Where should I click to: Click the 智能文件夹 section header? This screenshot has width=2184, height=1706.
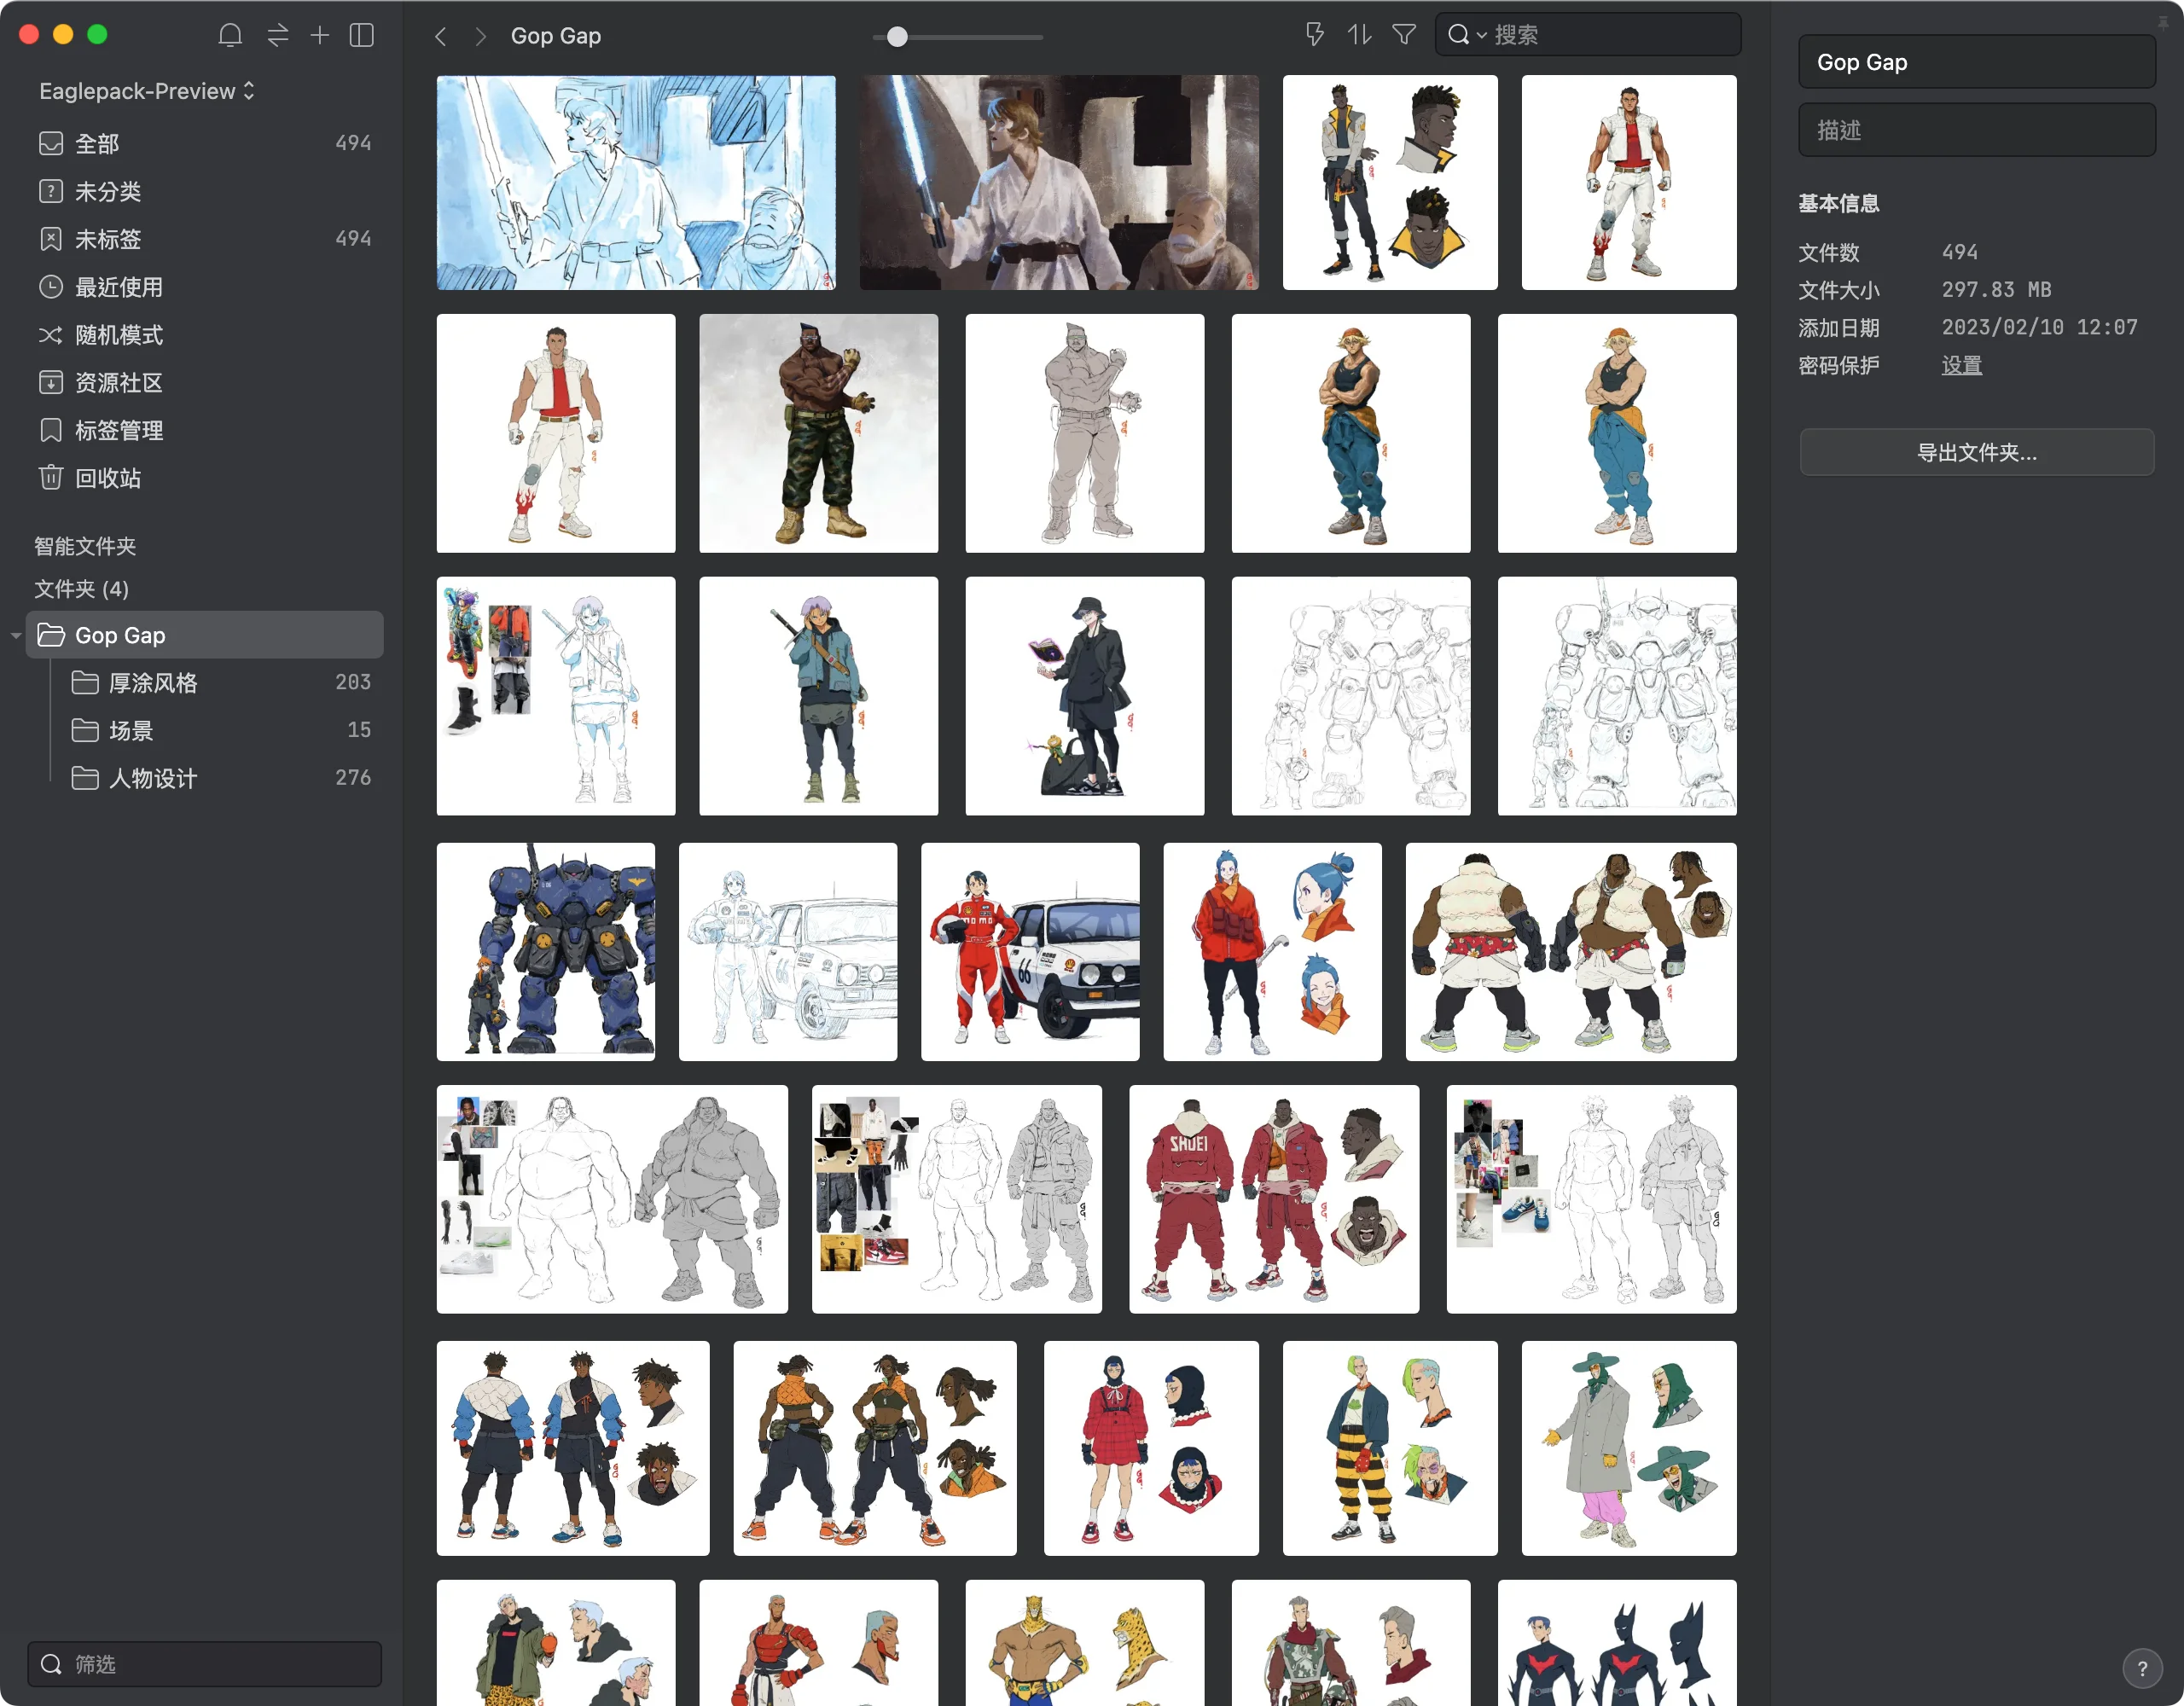[85, 546]
